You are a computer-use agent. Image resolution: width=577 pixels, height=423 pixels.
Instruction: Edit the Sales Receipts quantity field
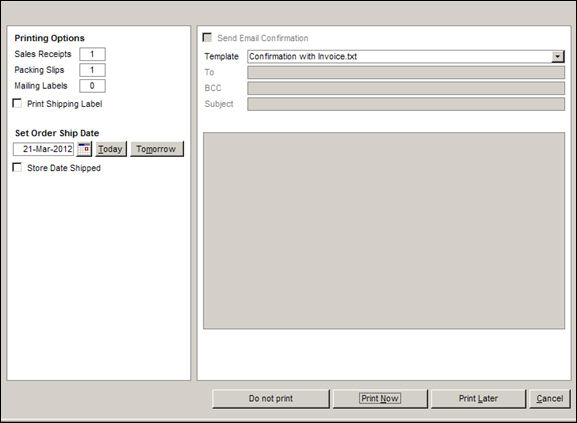tap(92, 54)
